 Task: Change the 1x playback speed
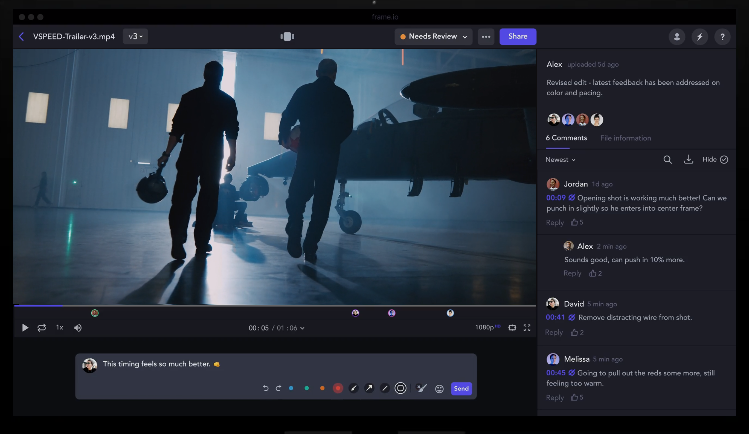pos(60,328)
